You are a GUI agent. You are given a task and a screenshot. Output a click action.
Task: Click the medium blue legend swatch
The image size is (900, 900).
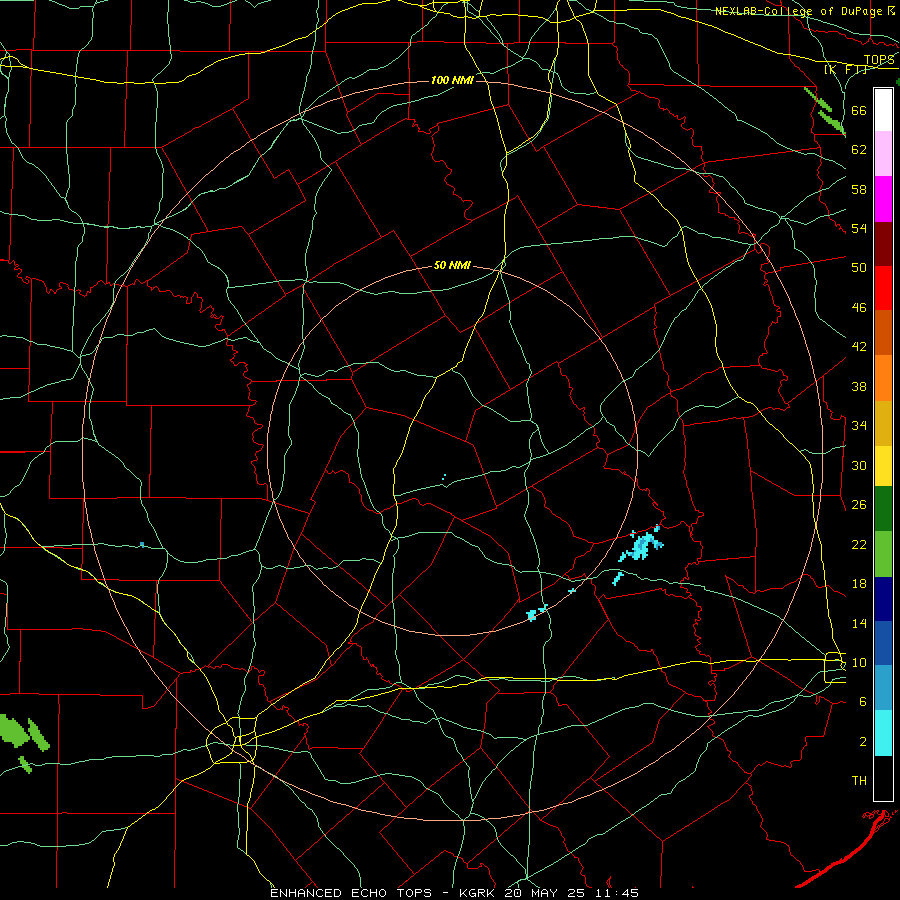883,643
